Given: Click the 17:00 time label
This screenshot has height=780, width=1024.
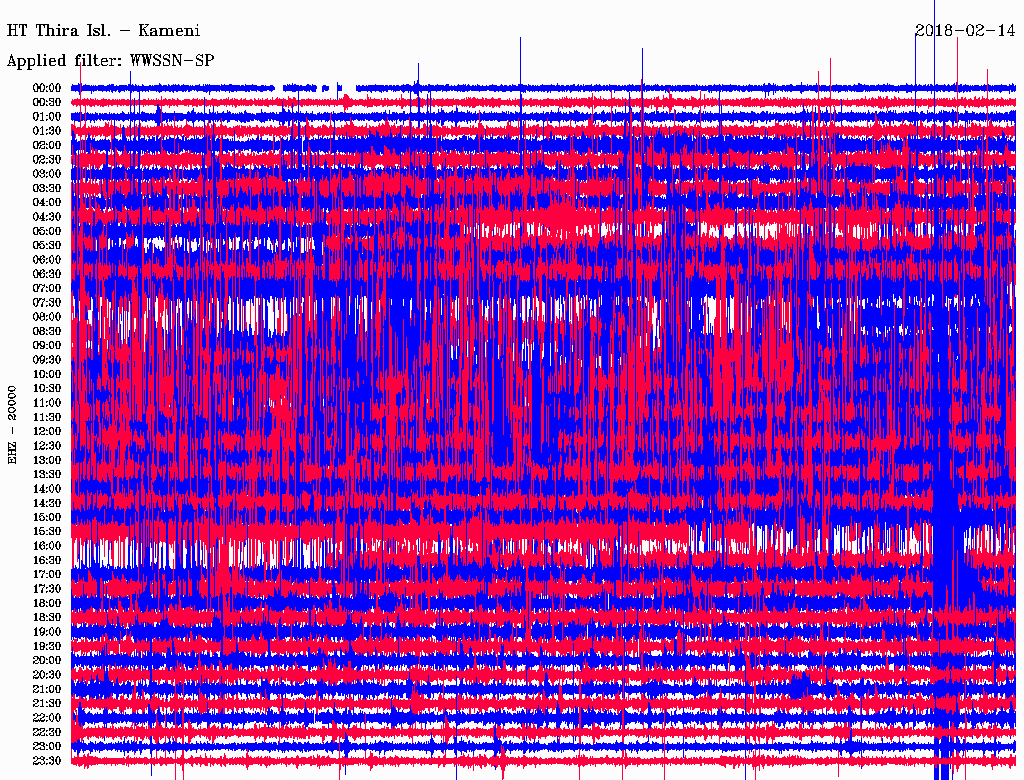Looking at the screenshot, I should 47,574.
